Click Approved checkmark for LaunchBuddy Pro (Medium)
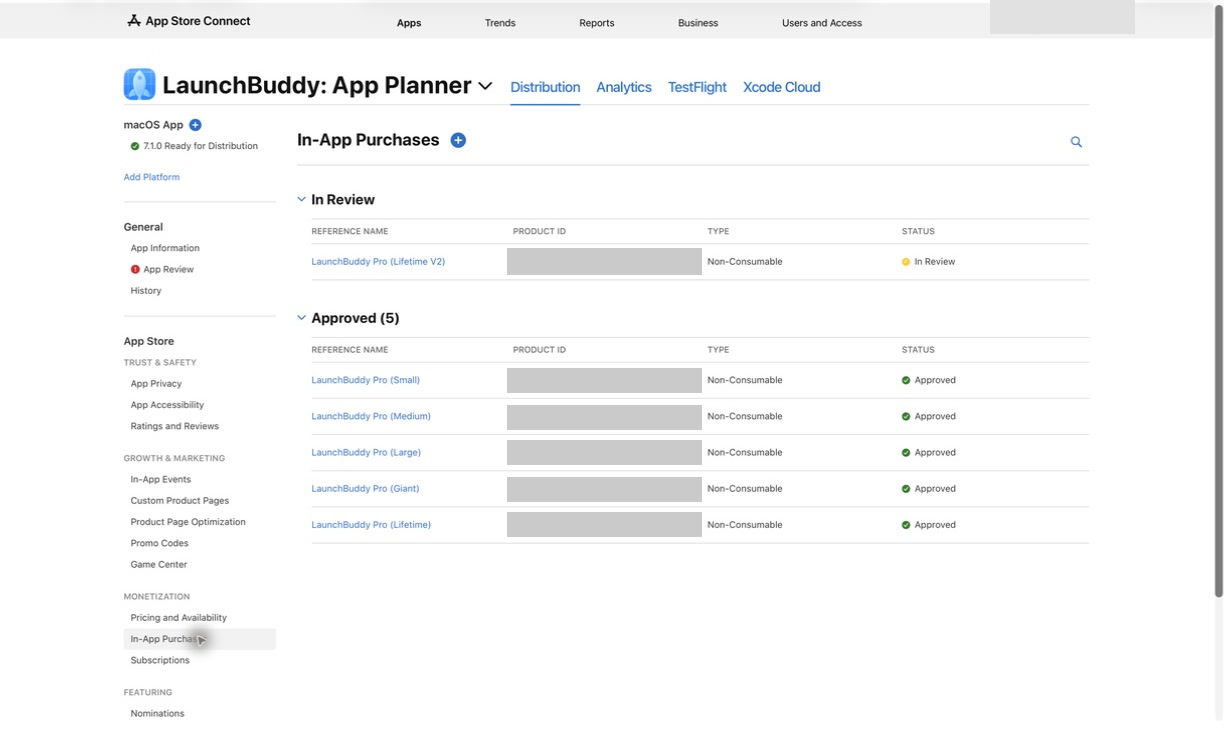The width and height of the screenshot is (1224, 732). coord(906,416)
